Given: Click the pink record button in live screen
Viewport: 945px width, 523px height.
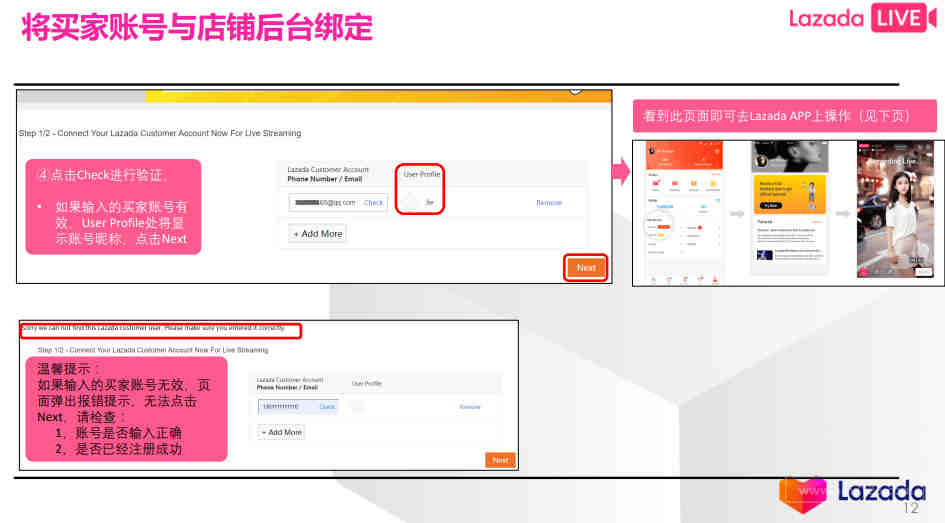Looking at the screenshot, I should pos(863,272).
